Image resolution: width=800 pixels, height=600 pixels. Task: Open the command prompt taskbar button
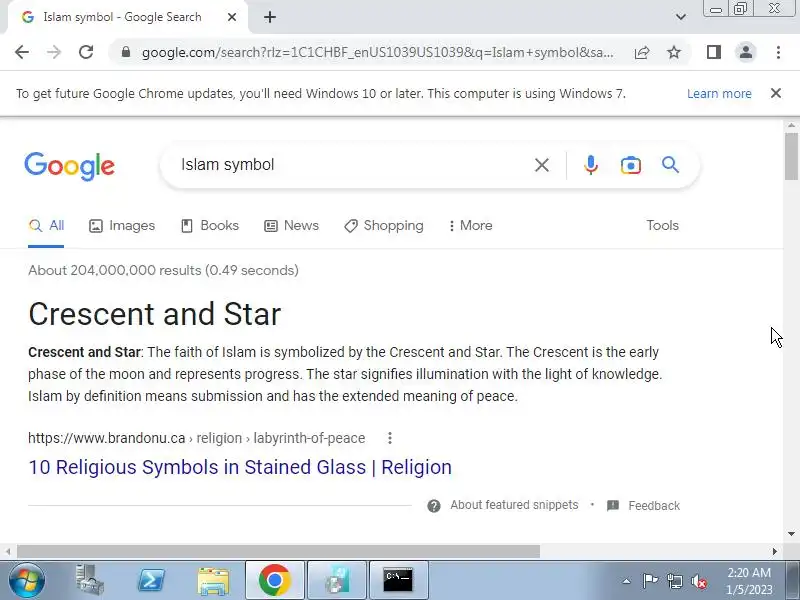398,580
